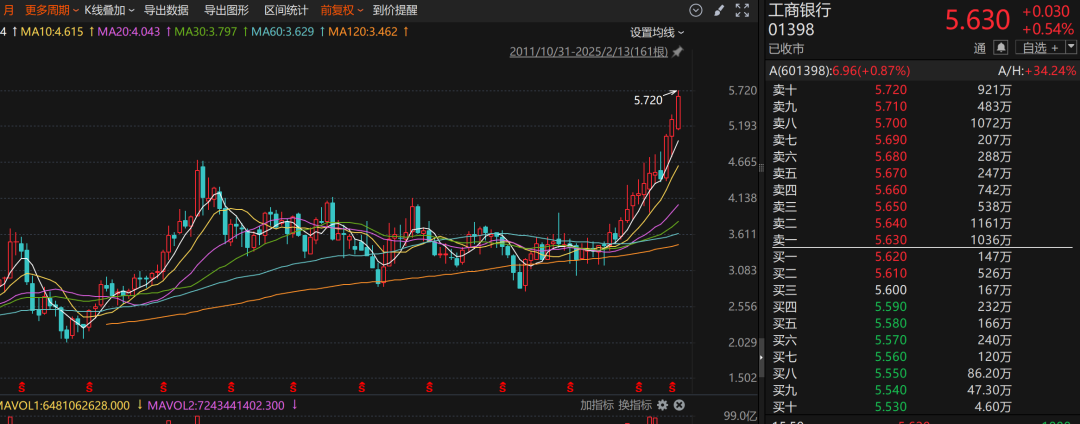Screen dimensions: 1080x424
Task: Open the K线叠加 overlay dropdown
Action: tap(109, 10)
